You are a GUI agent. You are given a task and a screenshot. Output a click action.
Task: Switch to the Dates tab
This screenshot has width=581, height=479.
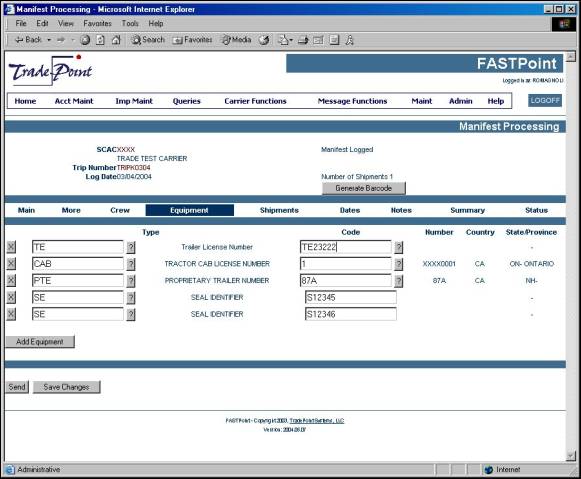[350, 210]
